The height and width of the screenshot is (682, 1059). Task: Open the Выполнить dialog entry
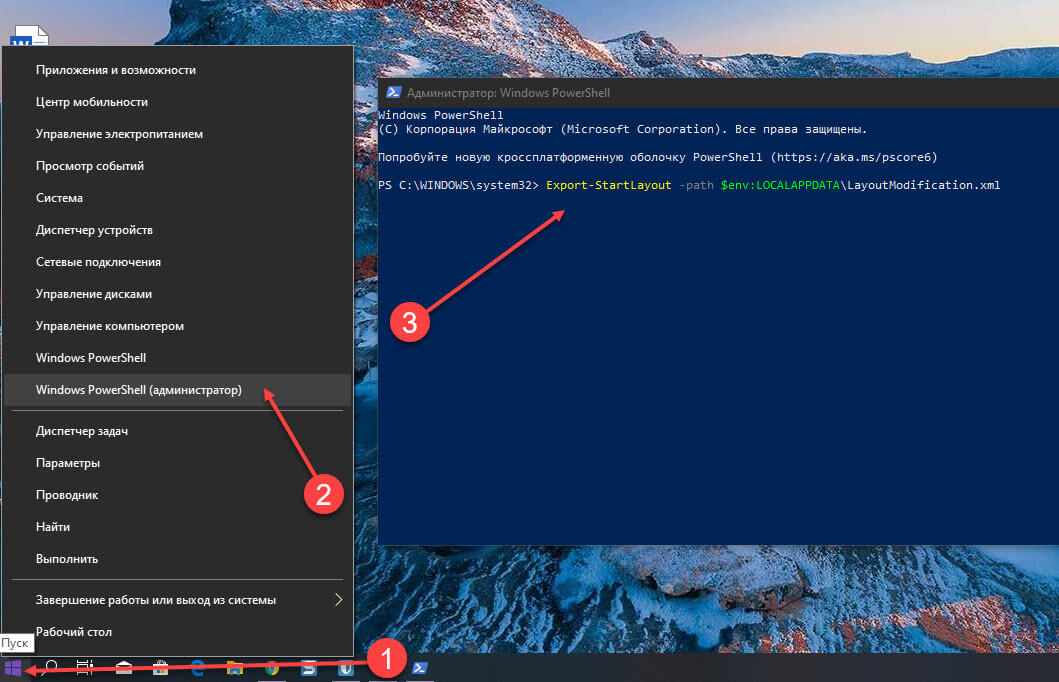(178, 559)
